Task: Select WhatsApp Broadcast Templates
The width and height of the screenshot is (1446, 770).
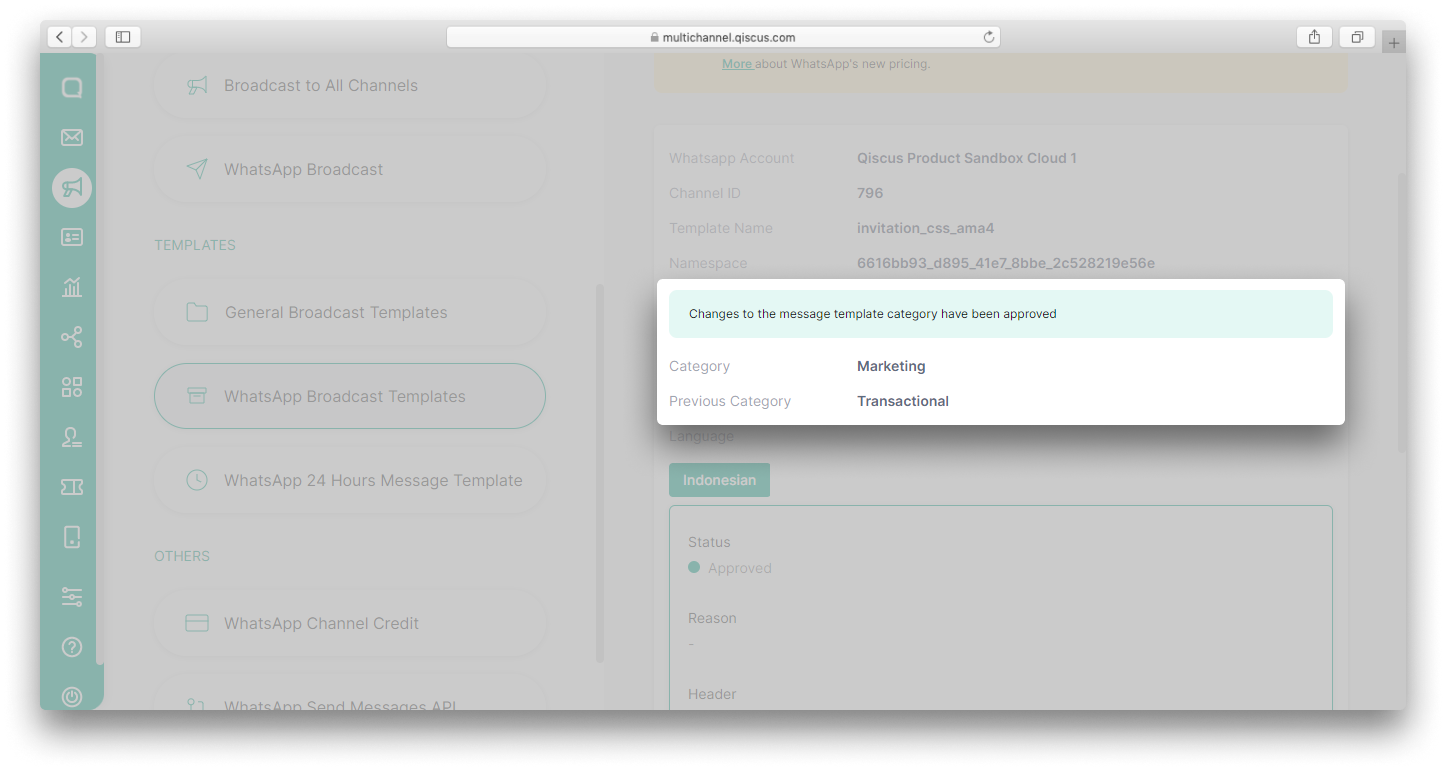Action: tap(350, 397)
